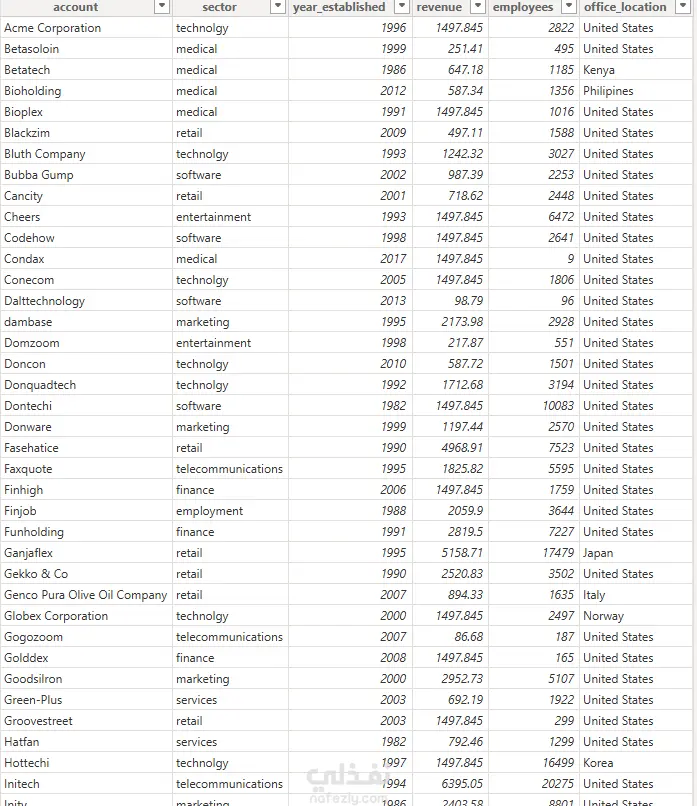Image resolution: width=697 pixels, height=806 pixels.
Task: Expand the year_established filter arrow
Action: pos(401,7)
